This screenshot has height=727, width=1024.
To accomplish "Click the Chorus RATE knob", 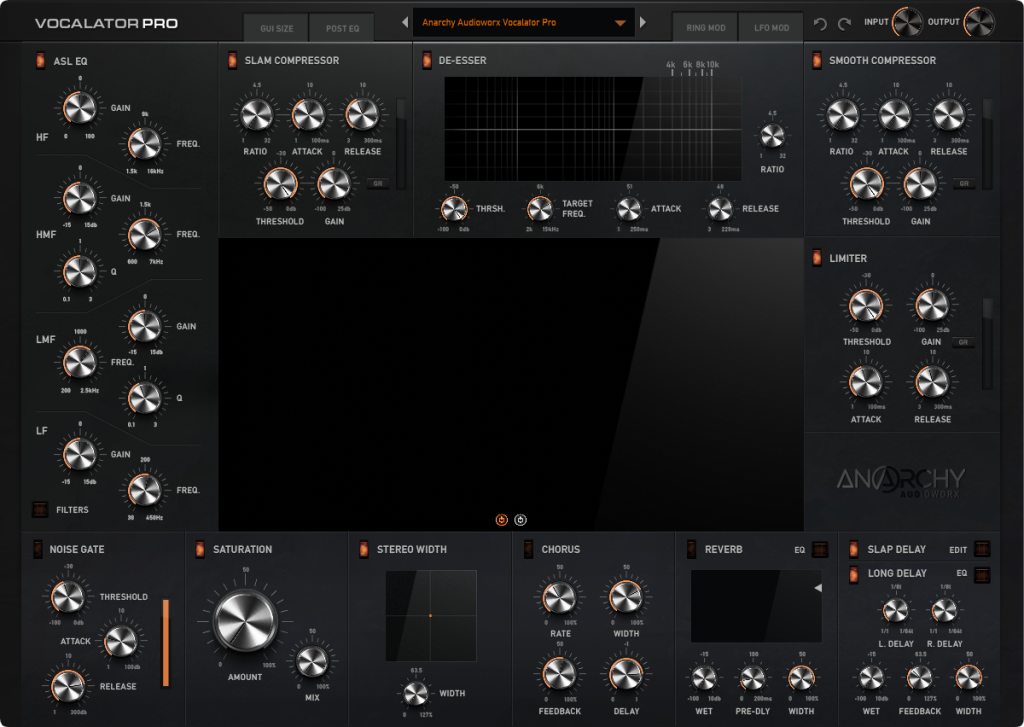I will 560,598.
